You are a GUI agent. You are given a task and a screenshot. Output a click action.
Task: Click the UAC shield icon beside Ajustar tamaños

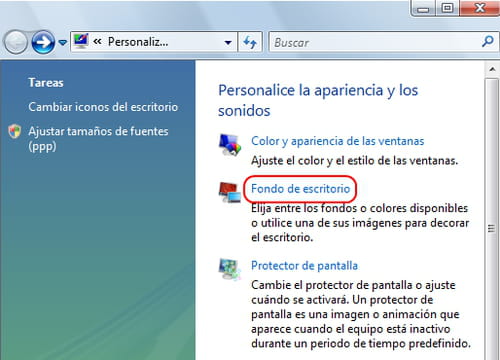tap(15, 131)
